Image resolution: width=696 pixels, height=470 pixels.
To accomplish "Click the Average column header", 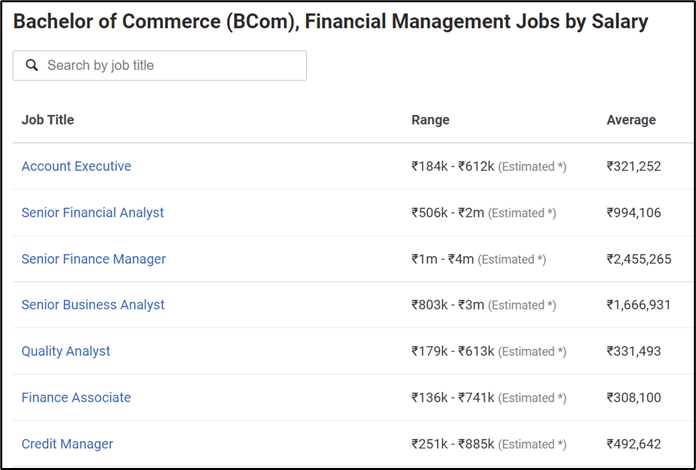I will click(x=631, y=120).
